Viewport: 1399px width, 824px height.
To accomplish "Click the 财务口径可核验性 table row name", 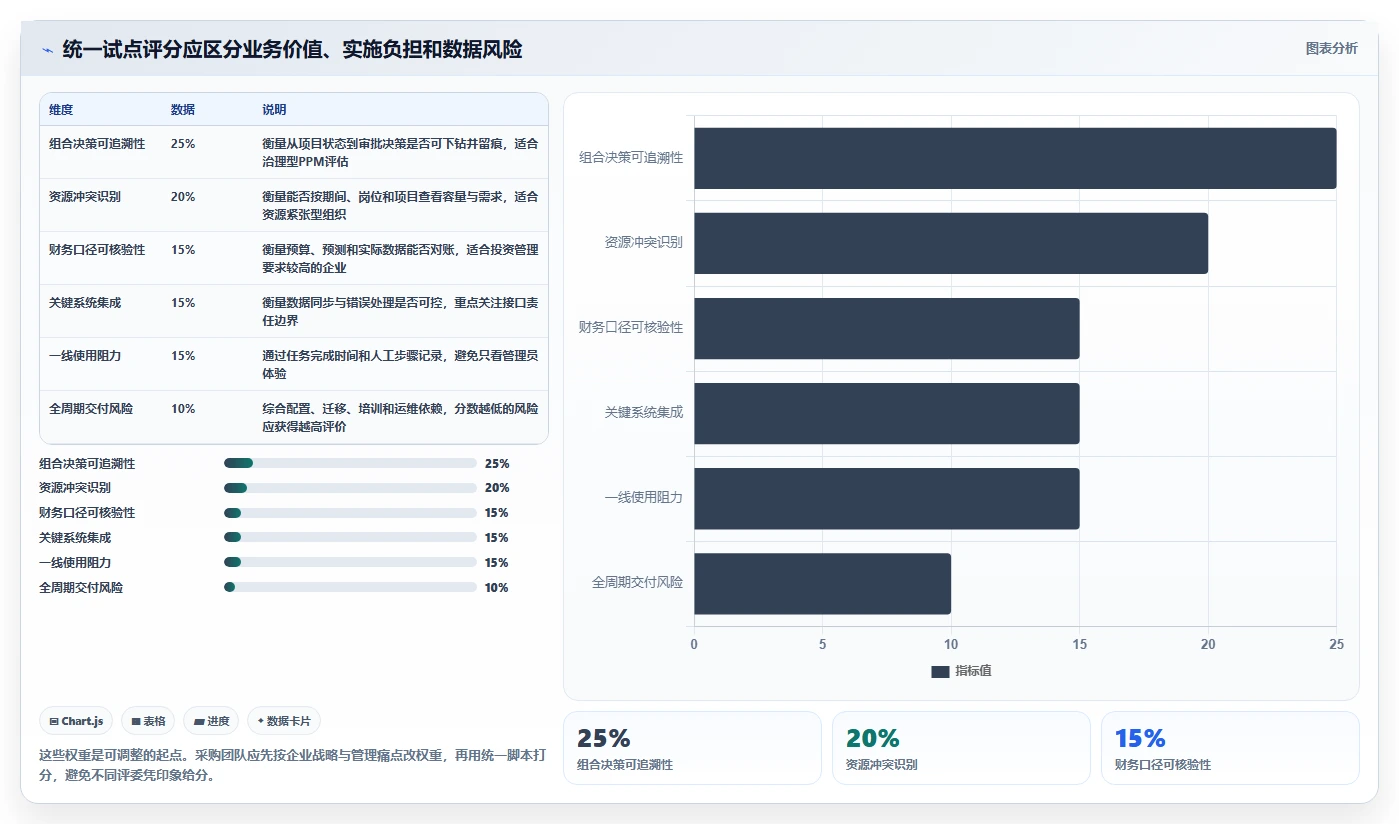I will 97,250.
